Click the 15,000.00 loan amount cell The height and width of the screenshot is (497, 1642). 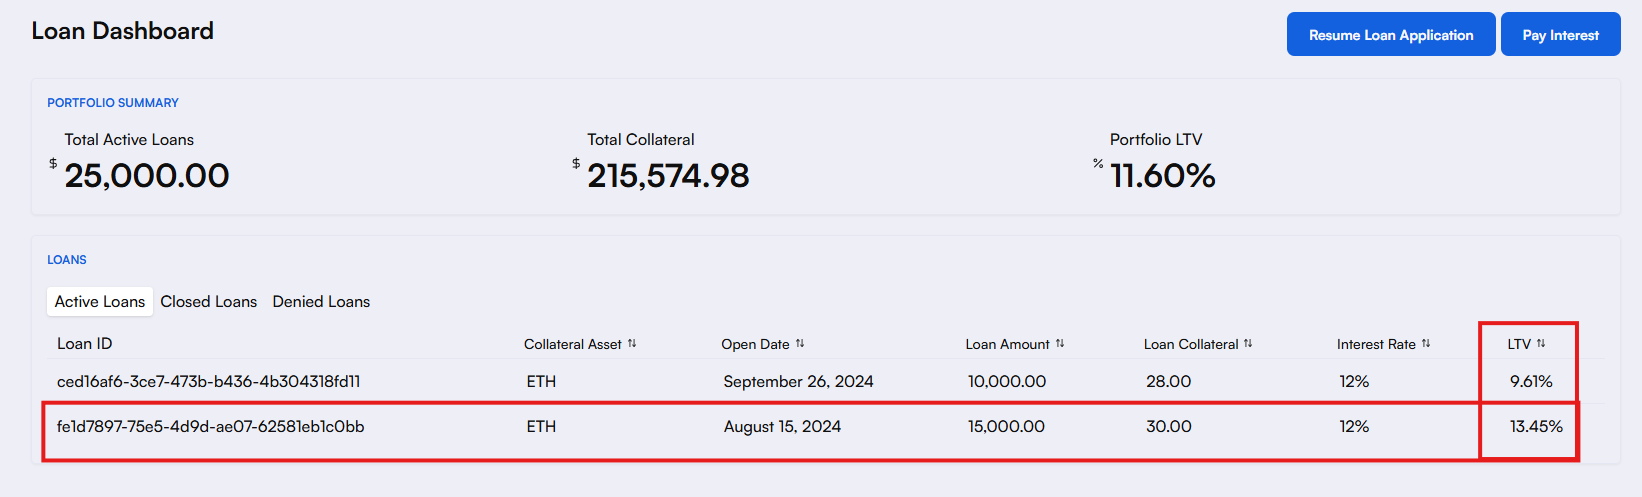pyautogui.click(x=1006, y=426)
